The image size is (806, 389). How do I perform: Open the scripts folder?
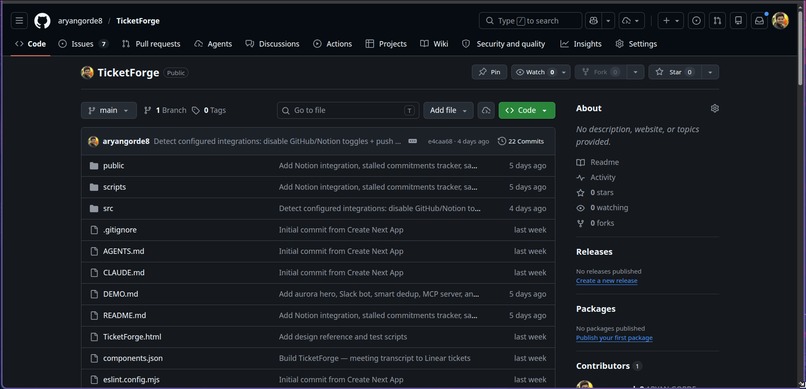pyautogui.click(x=114, y=187)
